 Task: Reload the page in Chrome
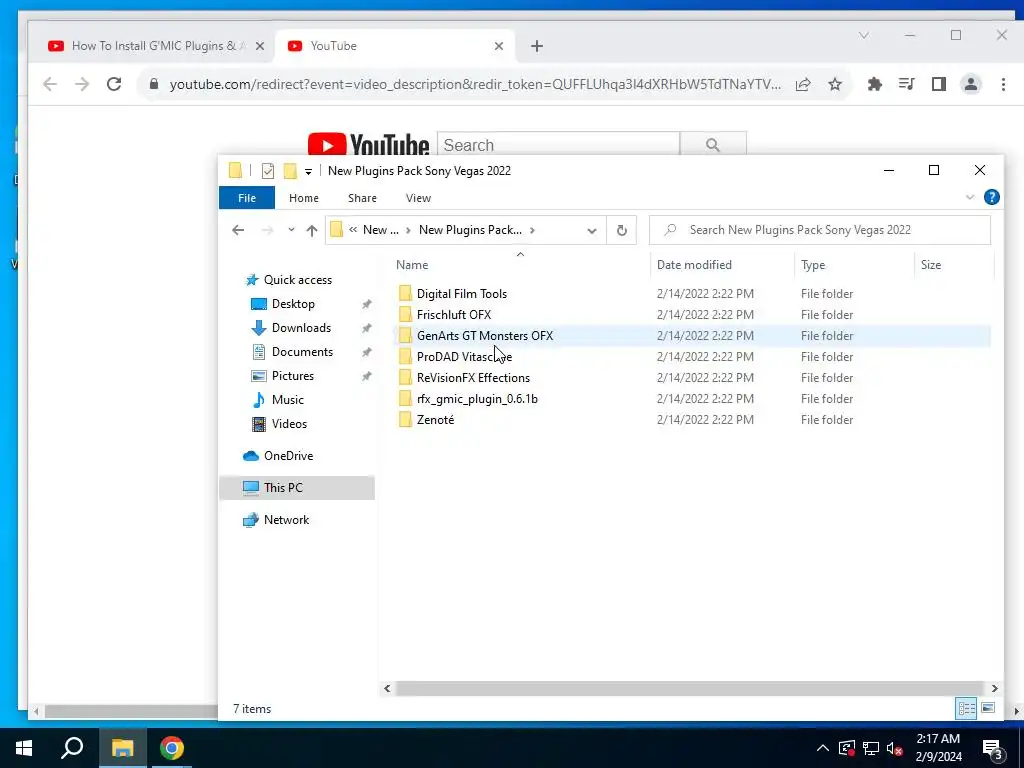(114, 84)
